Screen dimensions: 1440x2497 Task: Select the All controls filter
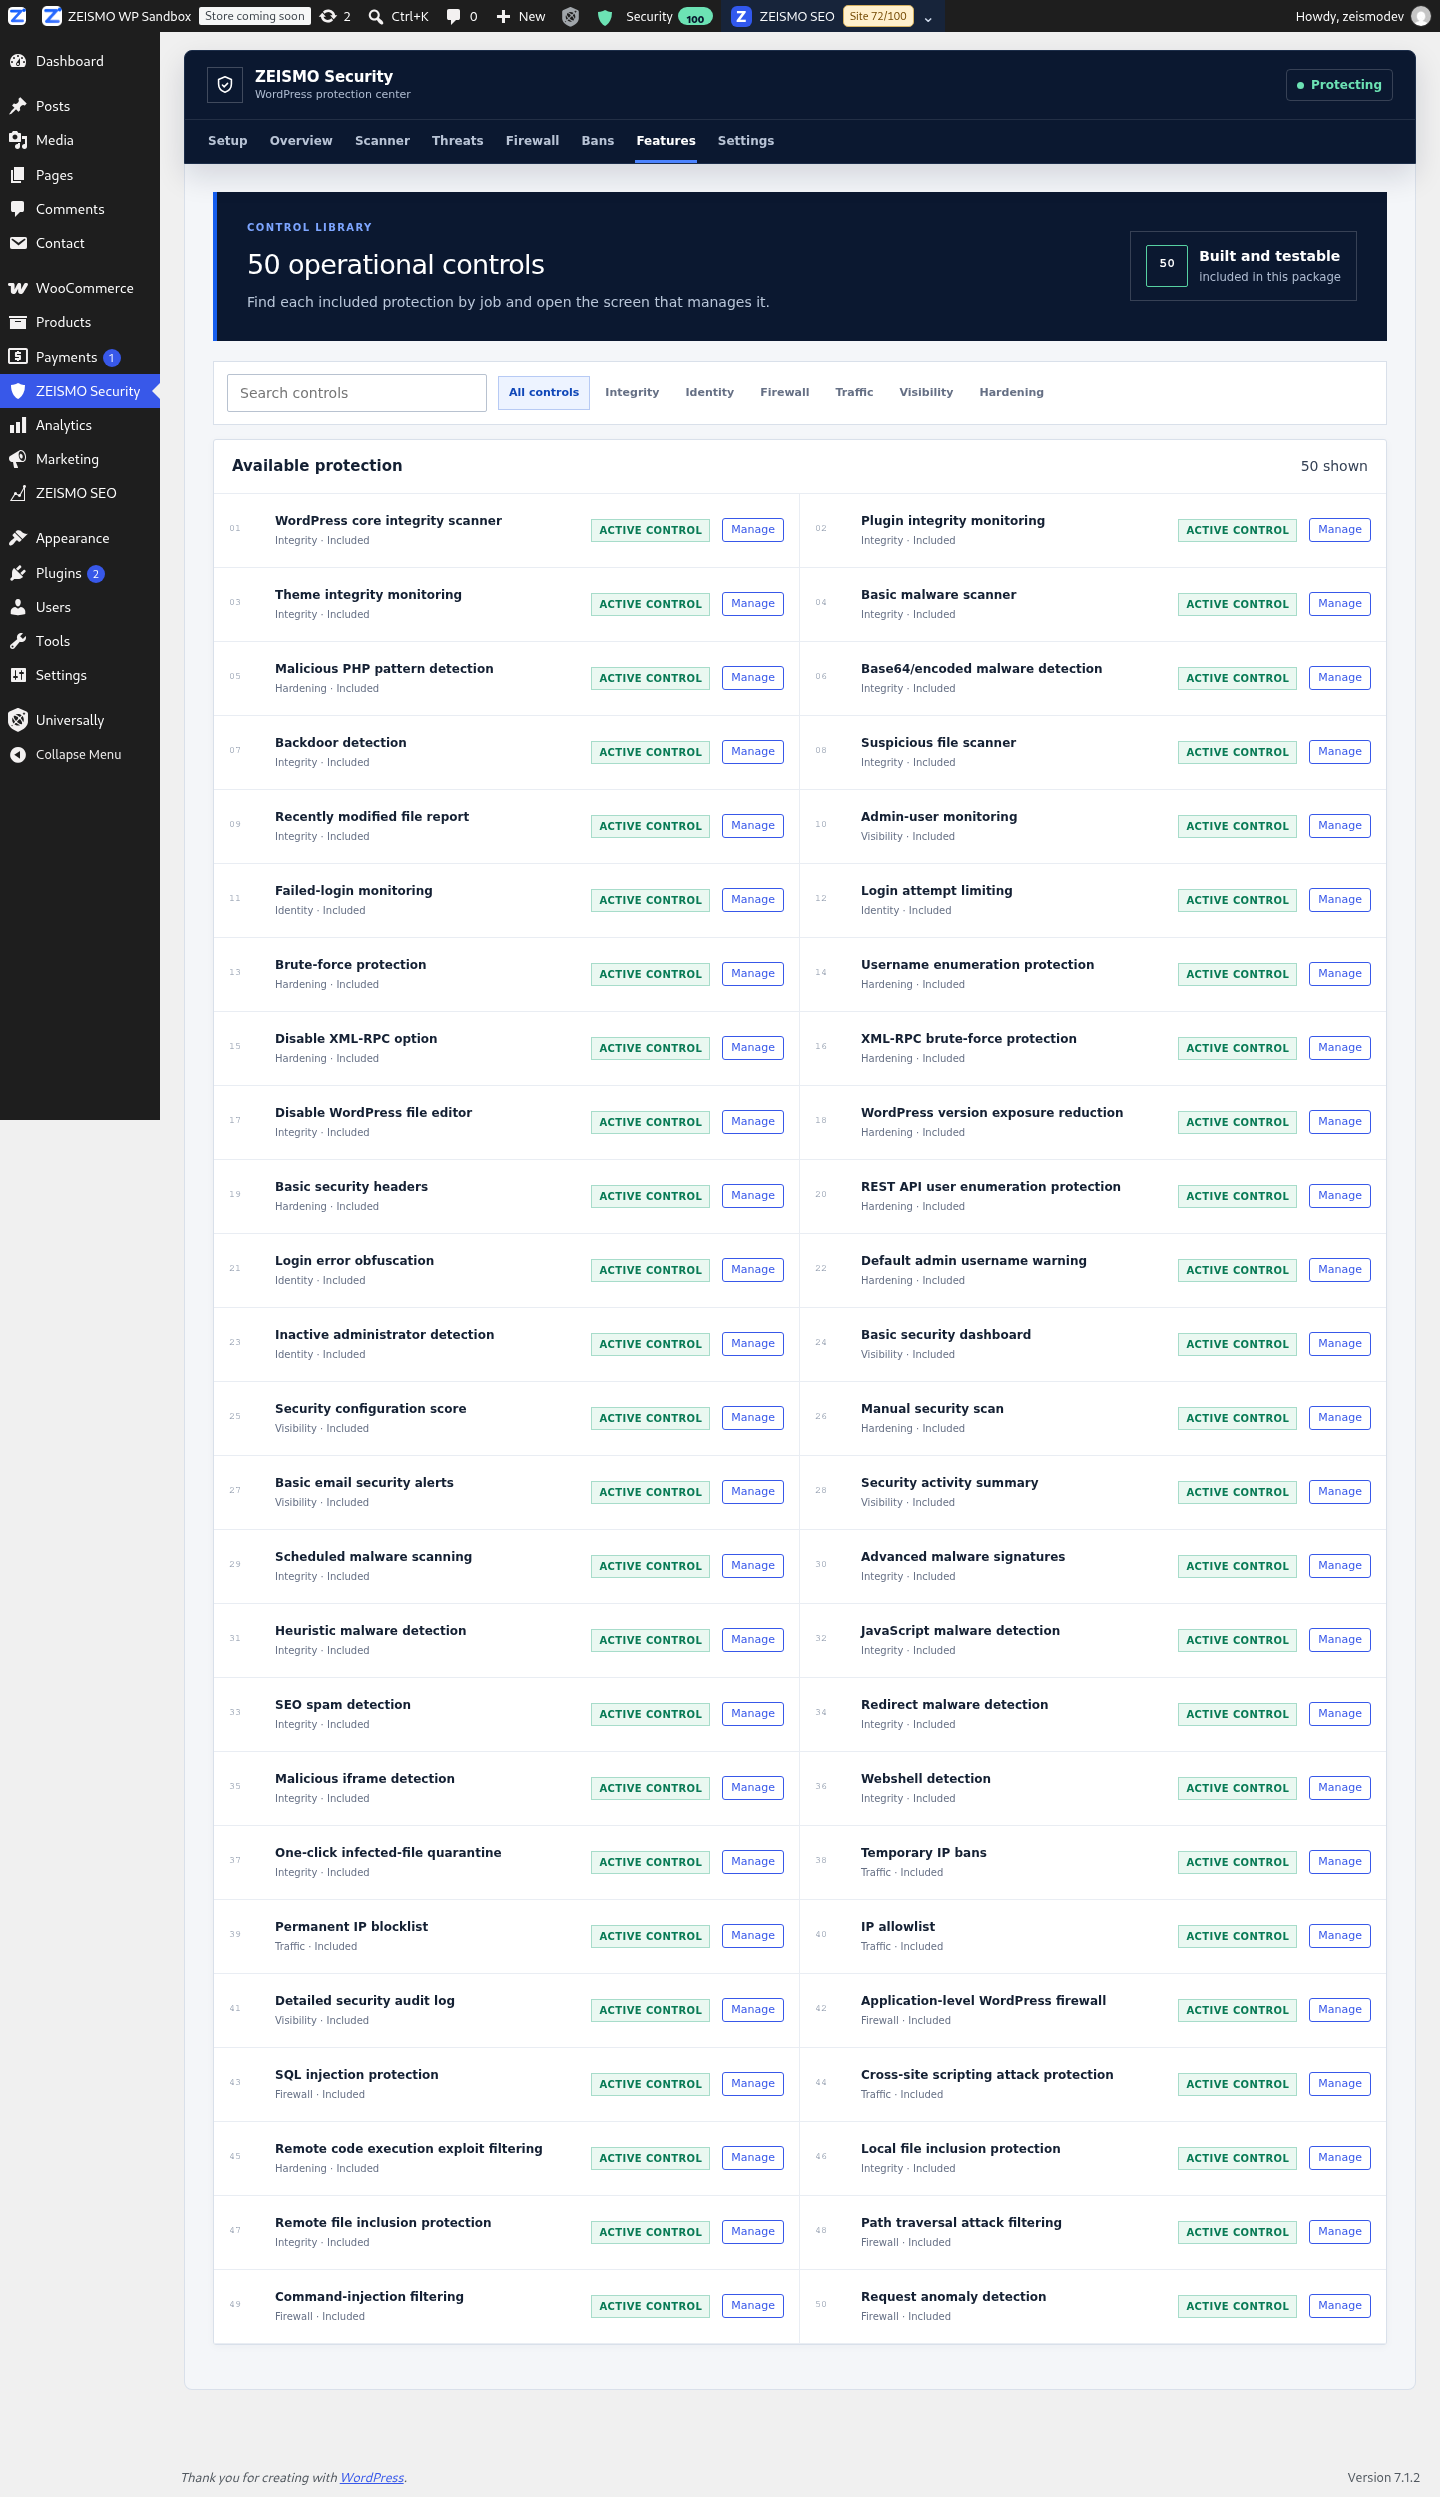(544, 392)
